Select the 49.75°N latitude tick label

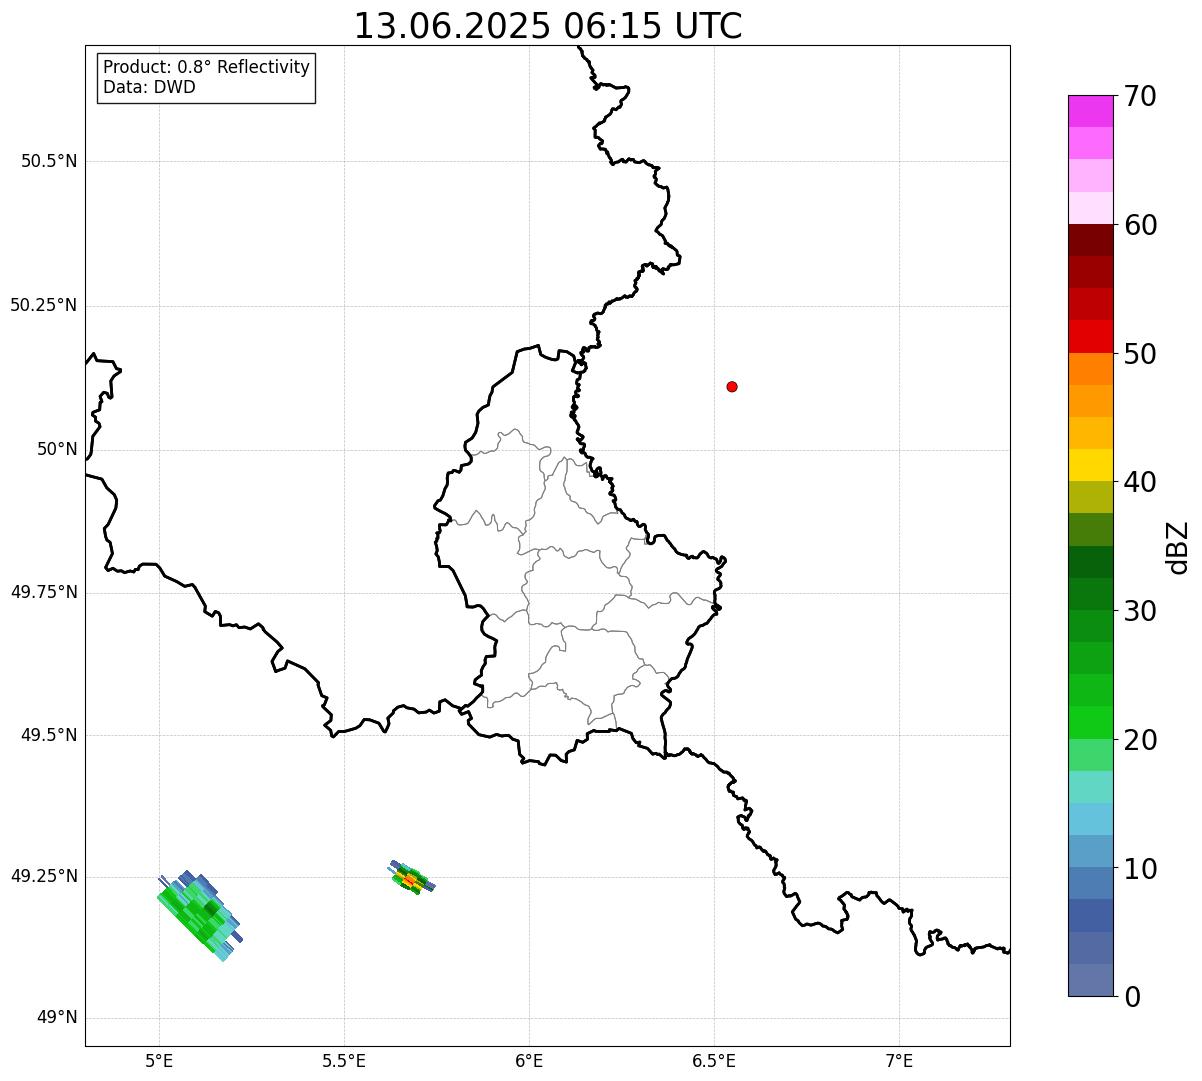(43, 592)
